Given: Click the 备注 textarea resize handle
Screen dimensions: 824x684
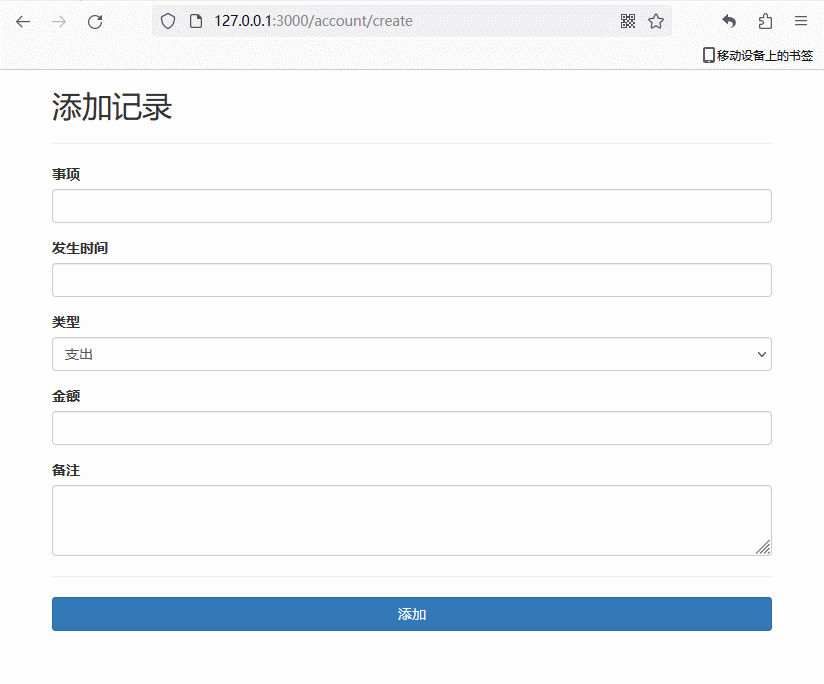Looking at the screenshot, I should click(x=764, y=547).
